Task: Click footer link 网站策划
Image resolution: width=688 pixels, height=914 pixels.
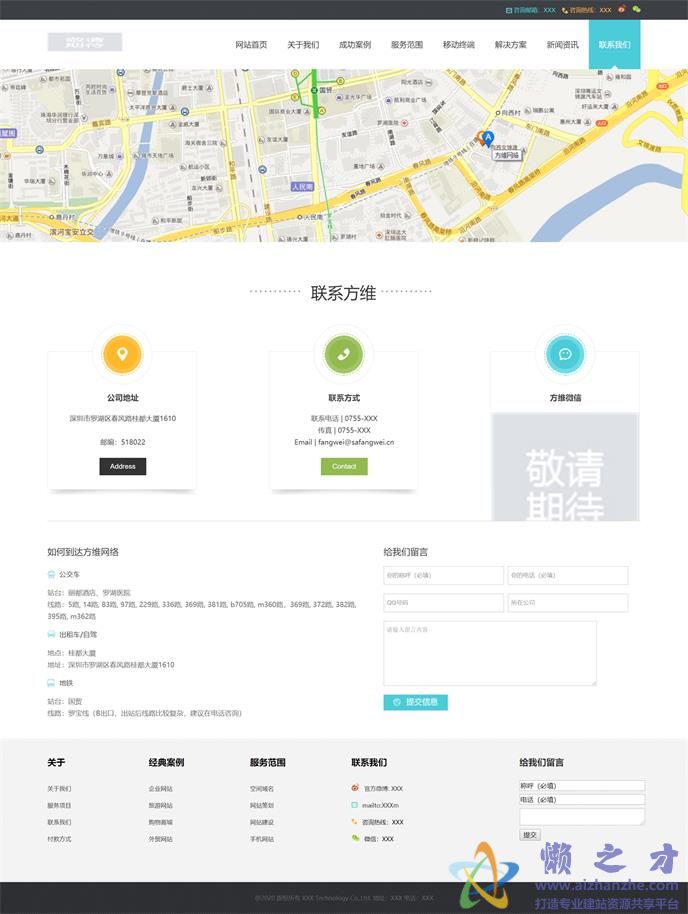Action: point(262,806)
